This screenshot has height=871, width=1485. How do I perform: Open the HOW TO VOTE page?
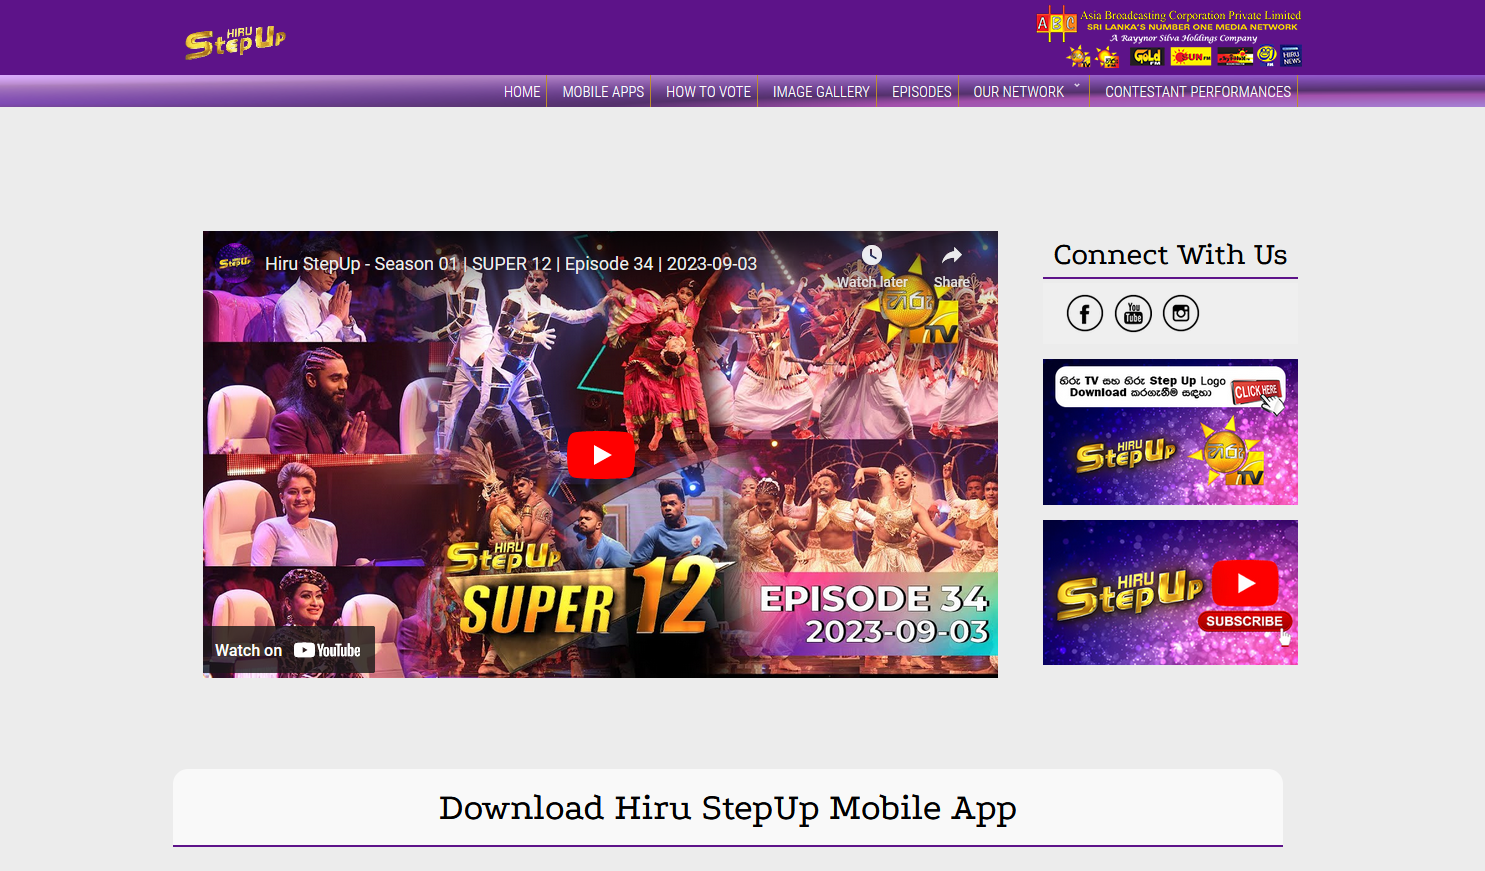click(x=708, y=92)
